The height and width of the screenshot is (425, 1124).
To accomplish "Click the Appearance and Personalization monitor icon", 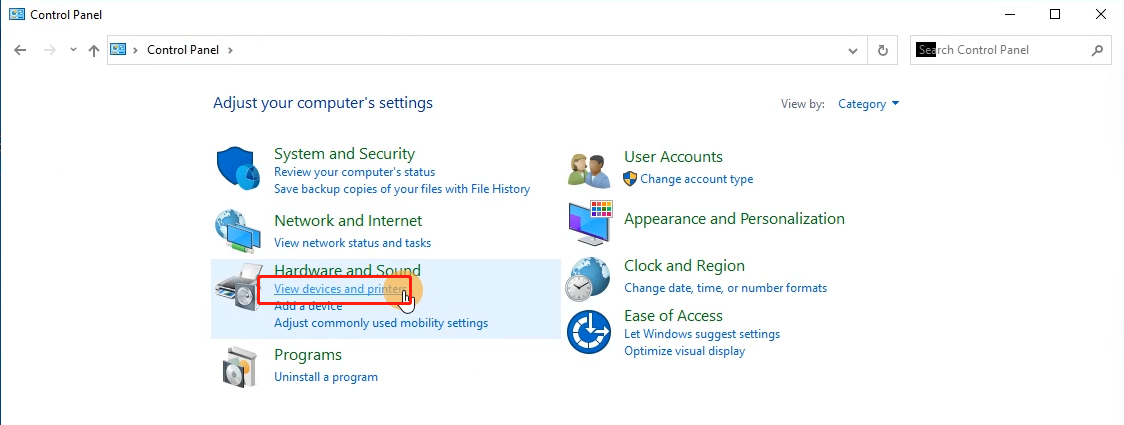I will (590, 224).
